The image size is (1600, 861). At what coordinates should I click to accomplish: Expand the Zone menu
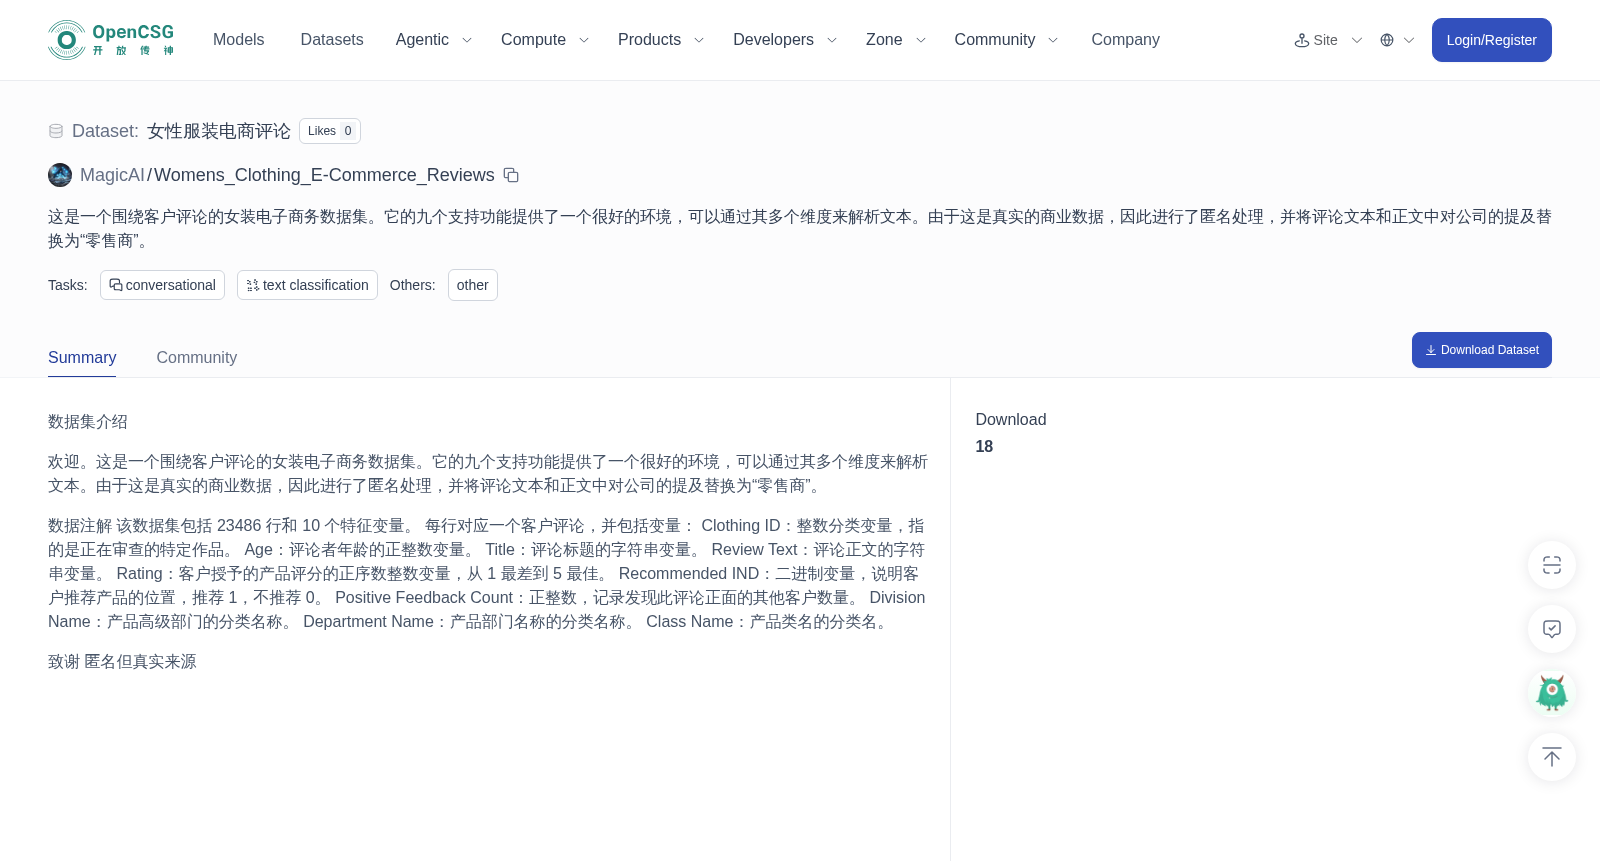point(896,40)
